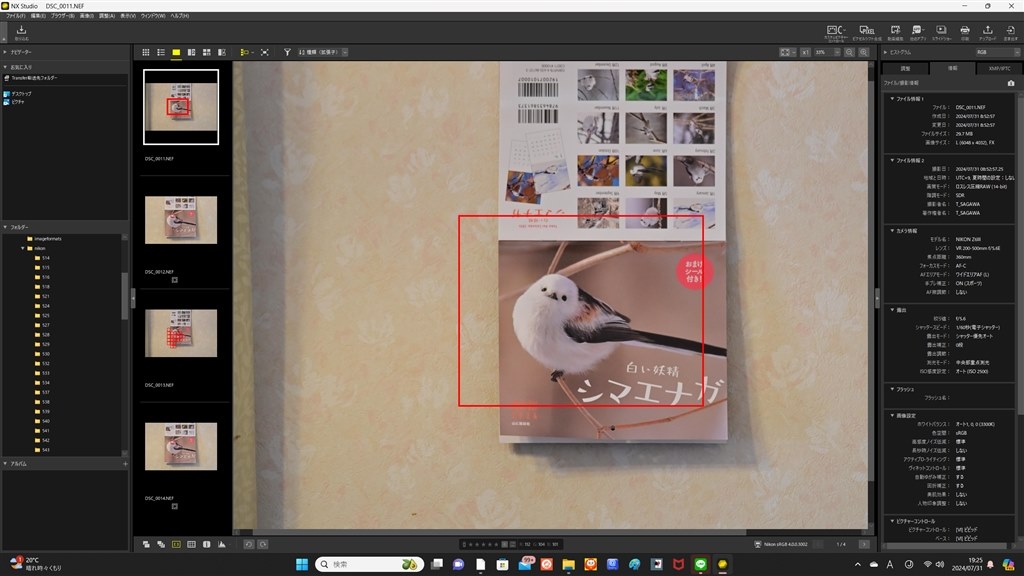
Task: Open the 編集(E) menu
Action: pyautogui.click(x=38, y=16)
